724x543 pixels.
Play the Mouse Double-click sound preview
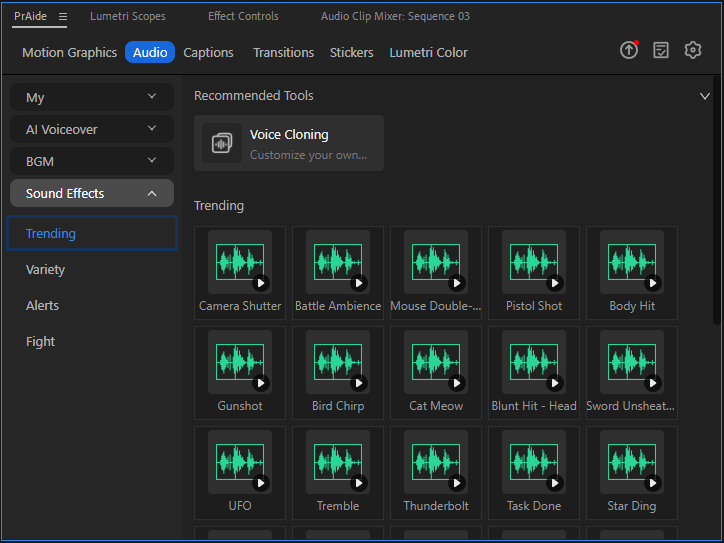457,283
